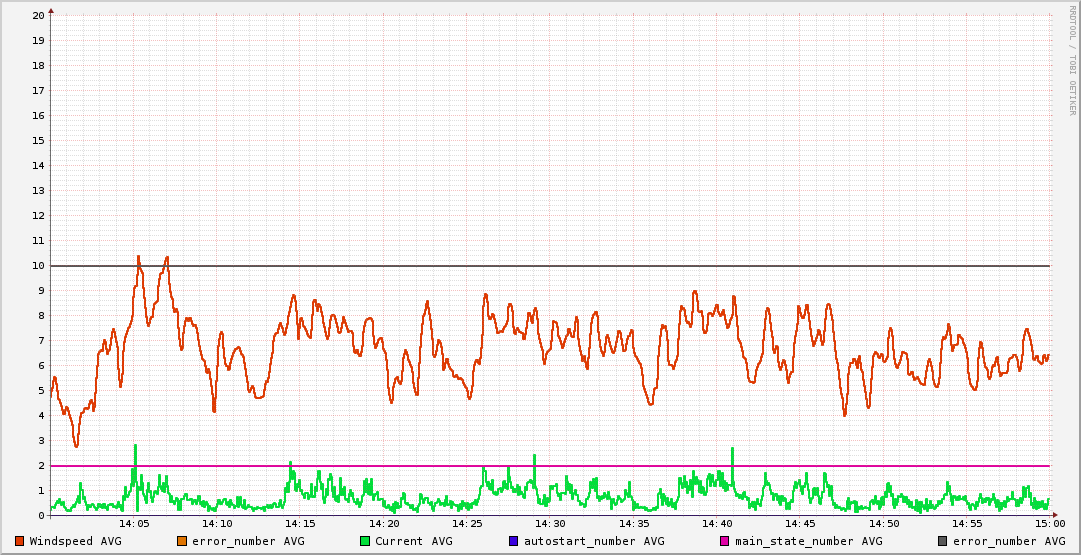
Task: Click the blue autostart_number AVG legend swatch
Action: (513, 541)
